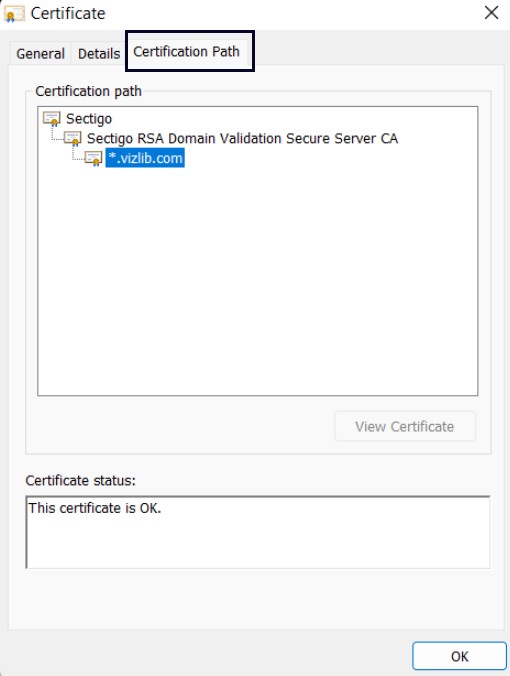Image resolution: width=510 pixels, height=676 pixels.
Task: Switch to the General tab
Action: coord(40,54)
